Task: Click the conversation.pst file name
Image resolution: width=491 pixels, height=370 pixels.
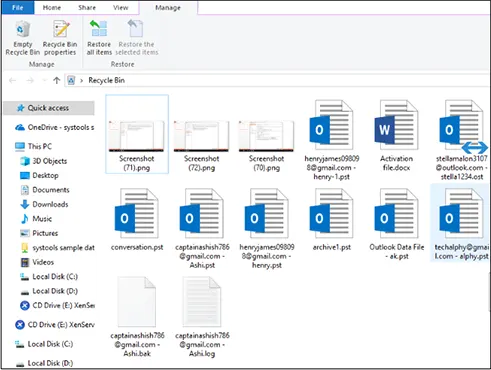Action: (x=137, y=247)
